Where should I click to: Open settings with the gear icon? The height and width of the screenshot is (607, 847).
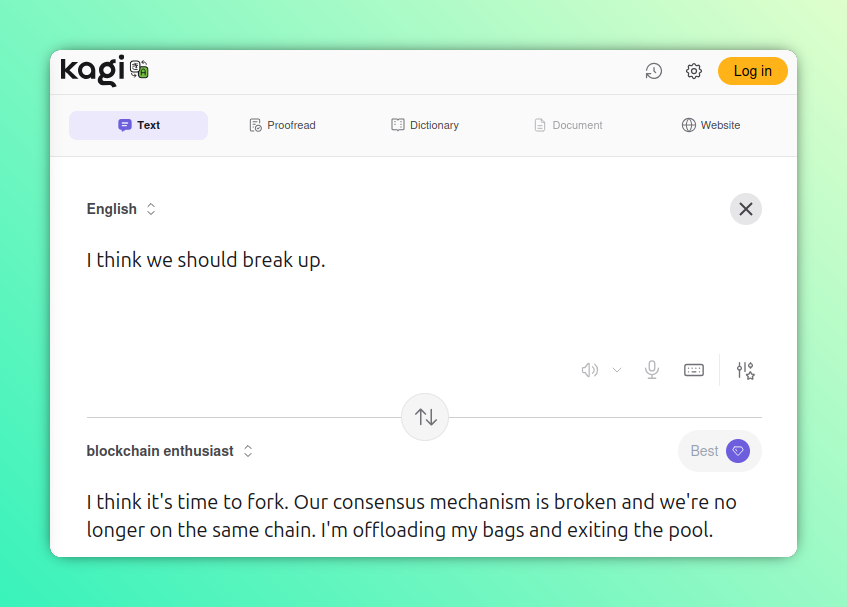[x=693, y=71]
